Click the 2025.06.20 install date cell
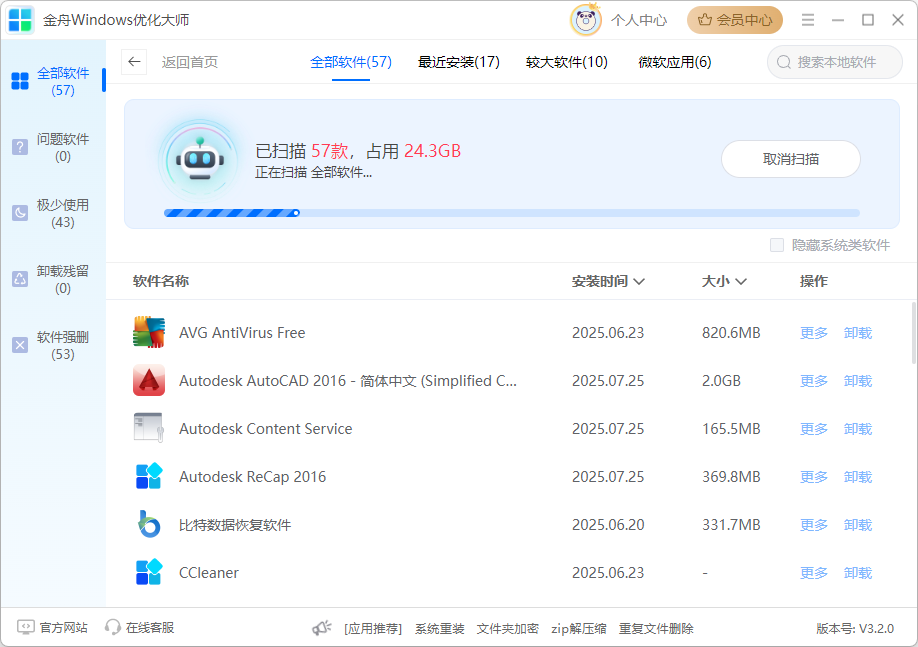This screenshot has height=647, width=918. click(608, 525)
